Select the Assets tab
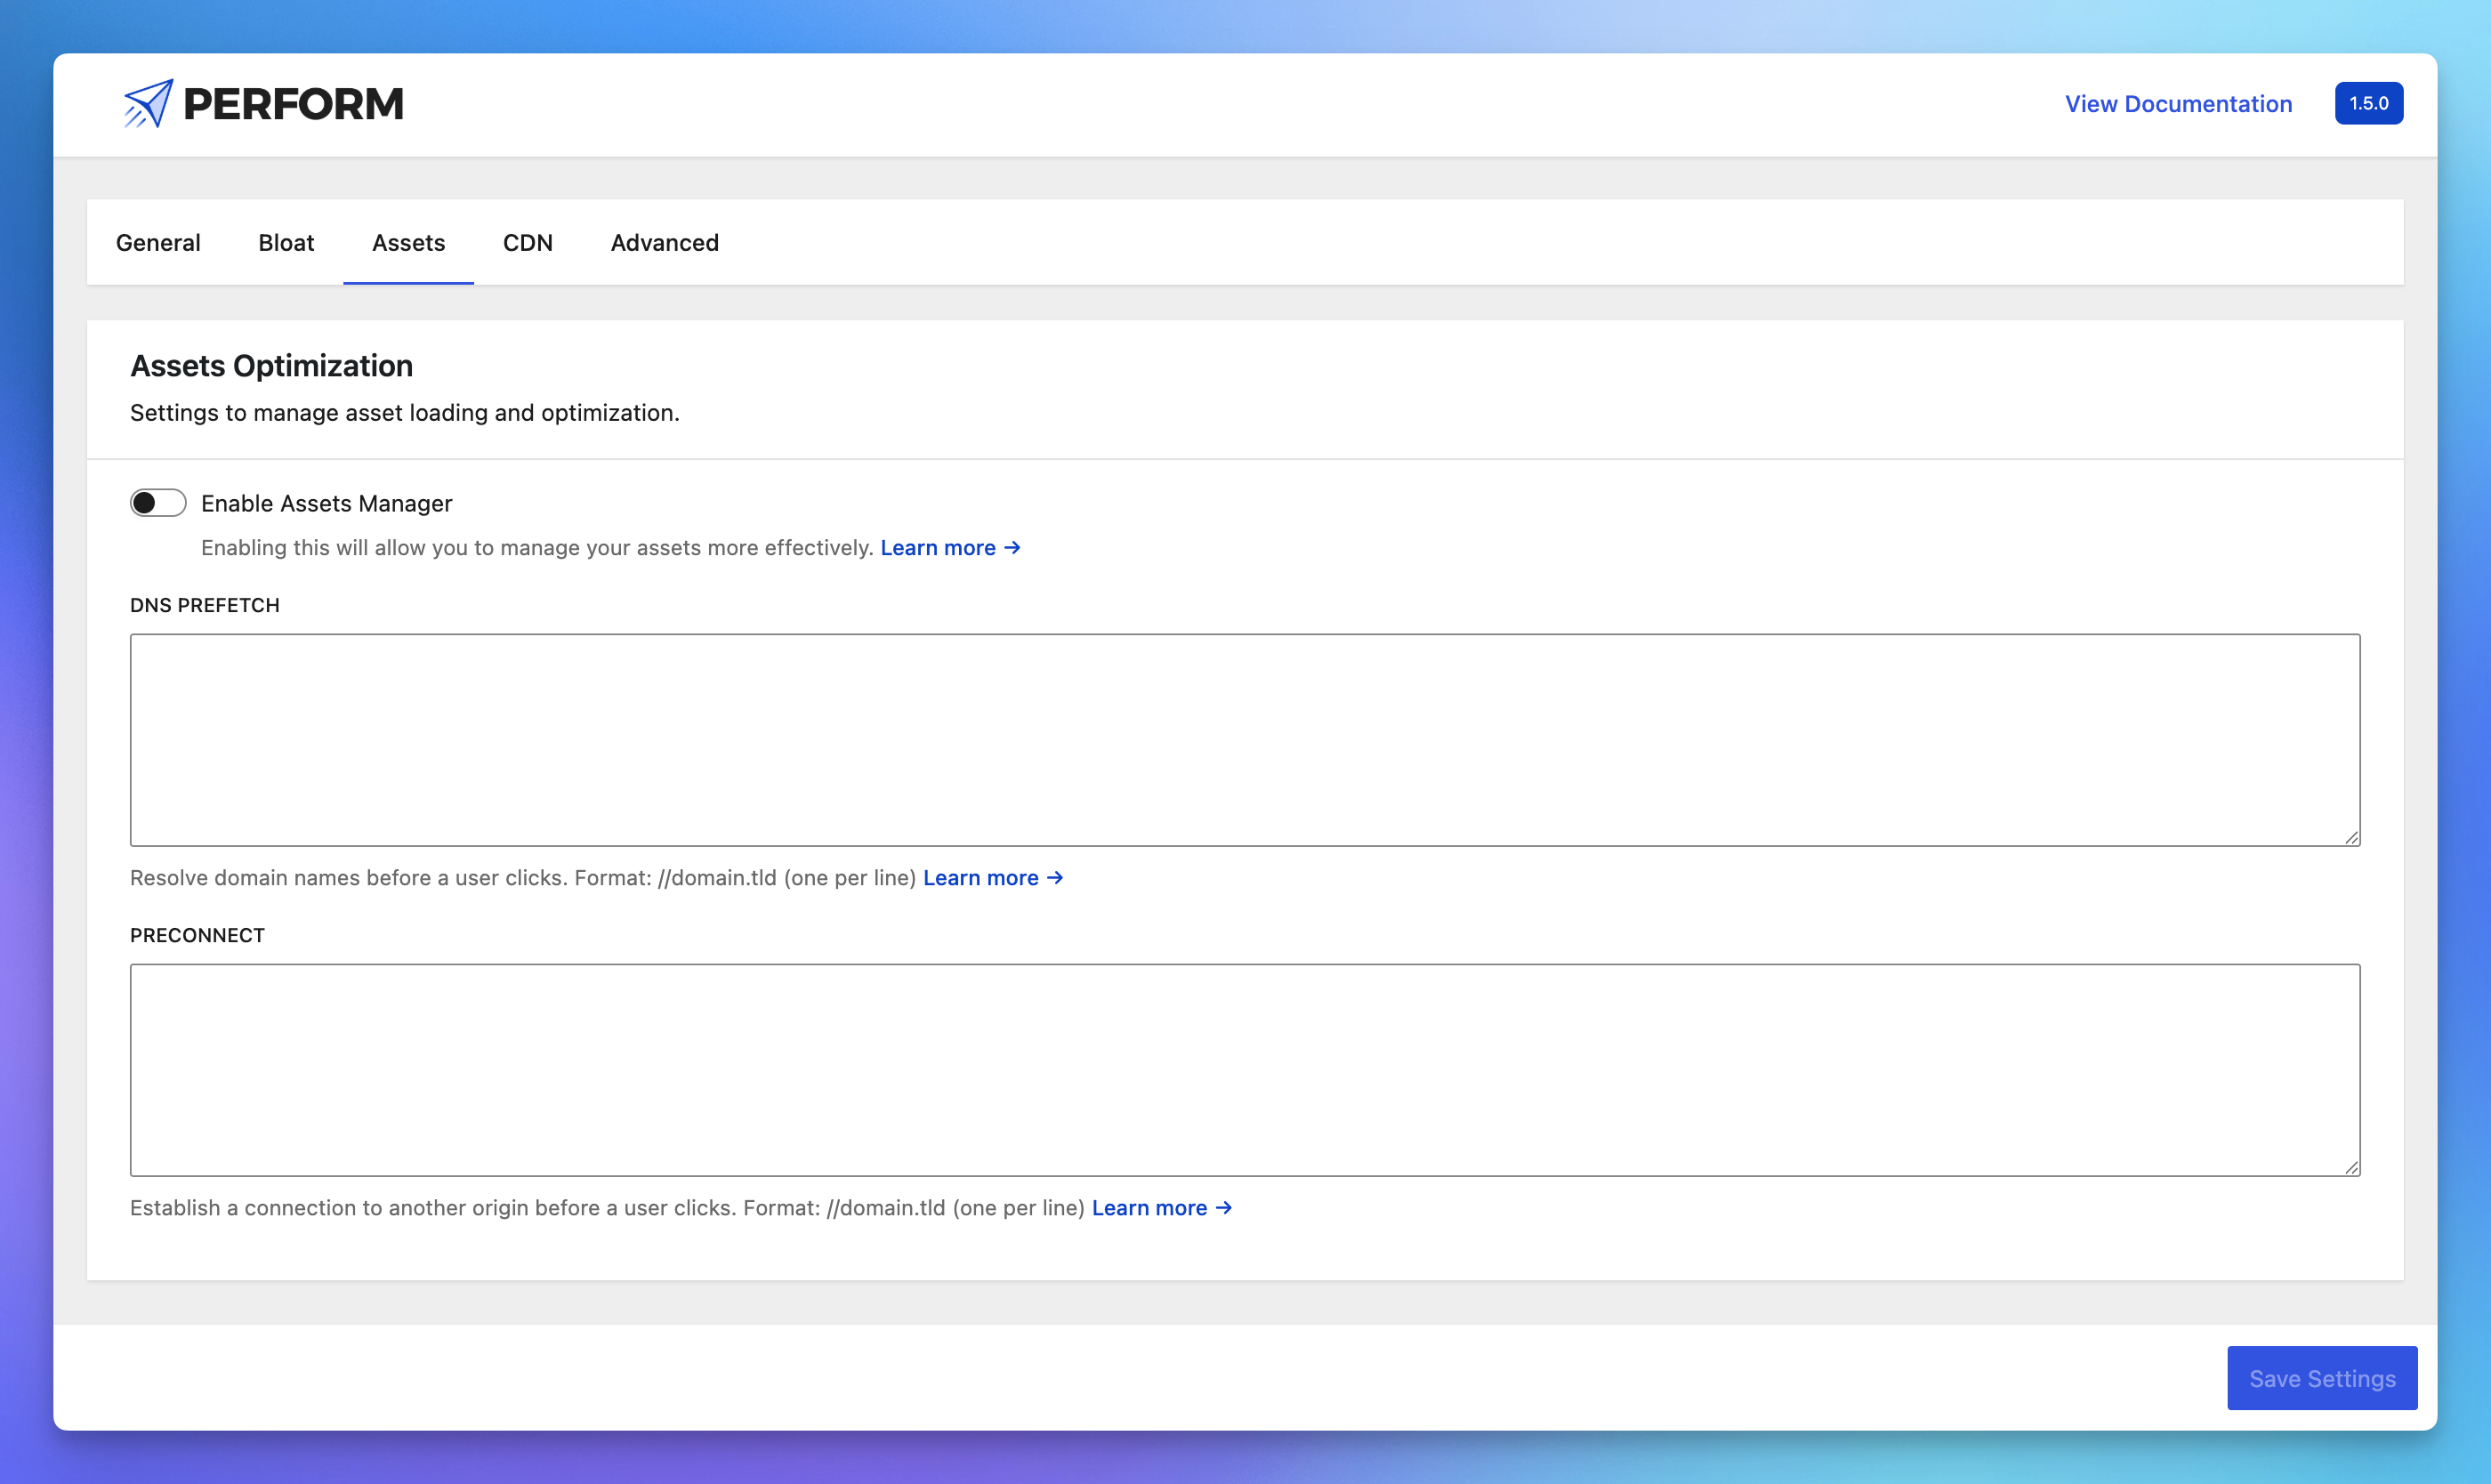The width and height of the screenshot is (2491, 1484). click(x=408, y=243)
